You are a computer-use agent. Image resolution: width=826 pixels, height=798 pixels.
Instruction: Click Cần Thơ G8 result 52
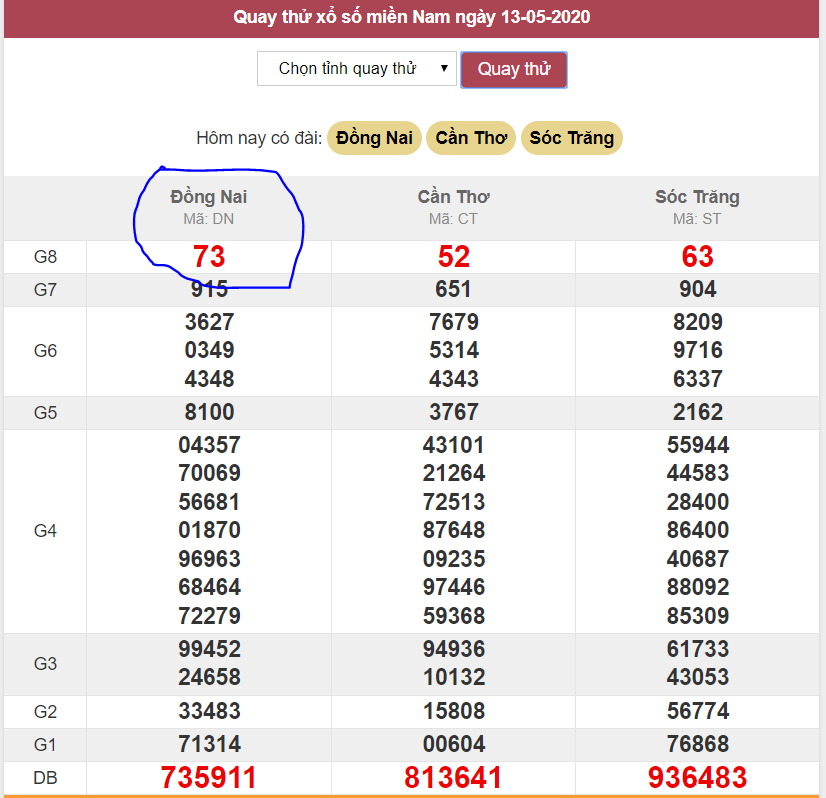453,257
